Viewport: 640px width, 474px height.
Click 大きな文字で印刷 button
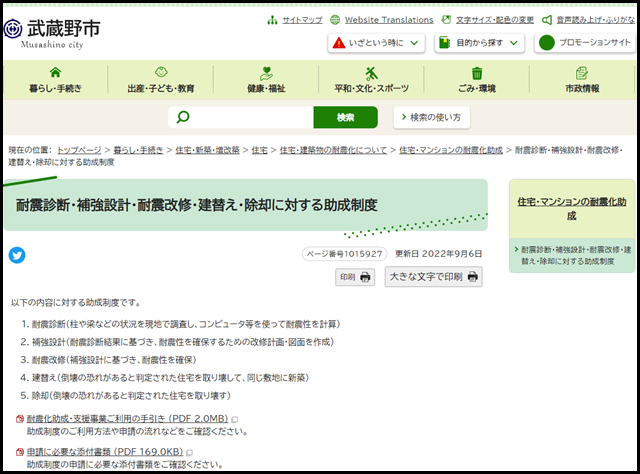click(433, 277)
